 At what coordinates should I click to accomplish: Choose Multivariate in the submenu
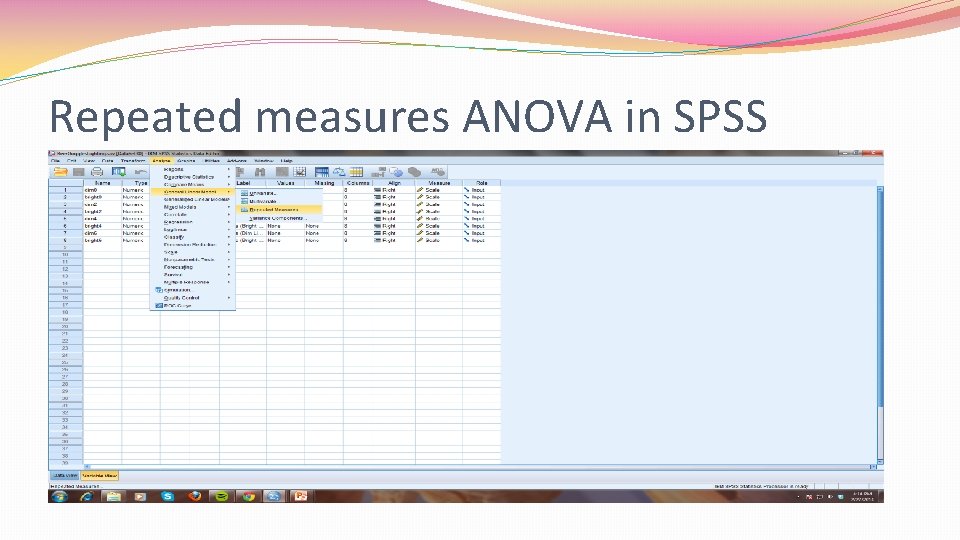[x=279, y=201]
